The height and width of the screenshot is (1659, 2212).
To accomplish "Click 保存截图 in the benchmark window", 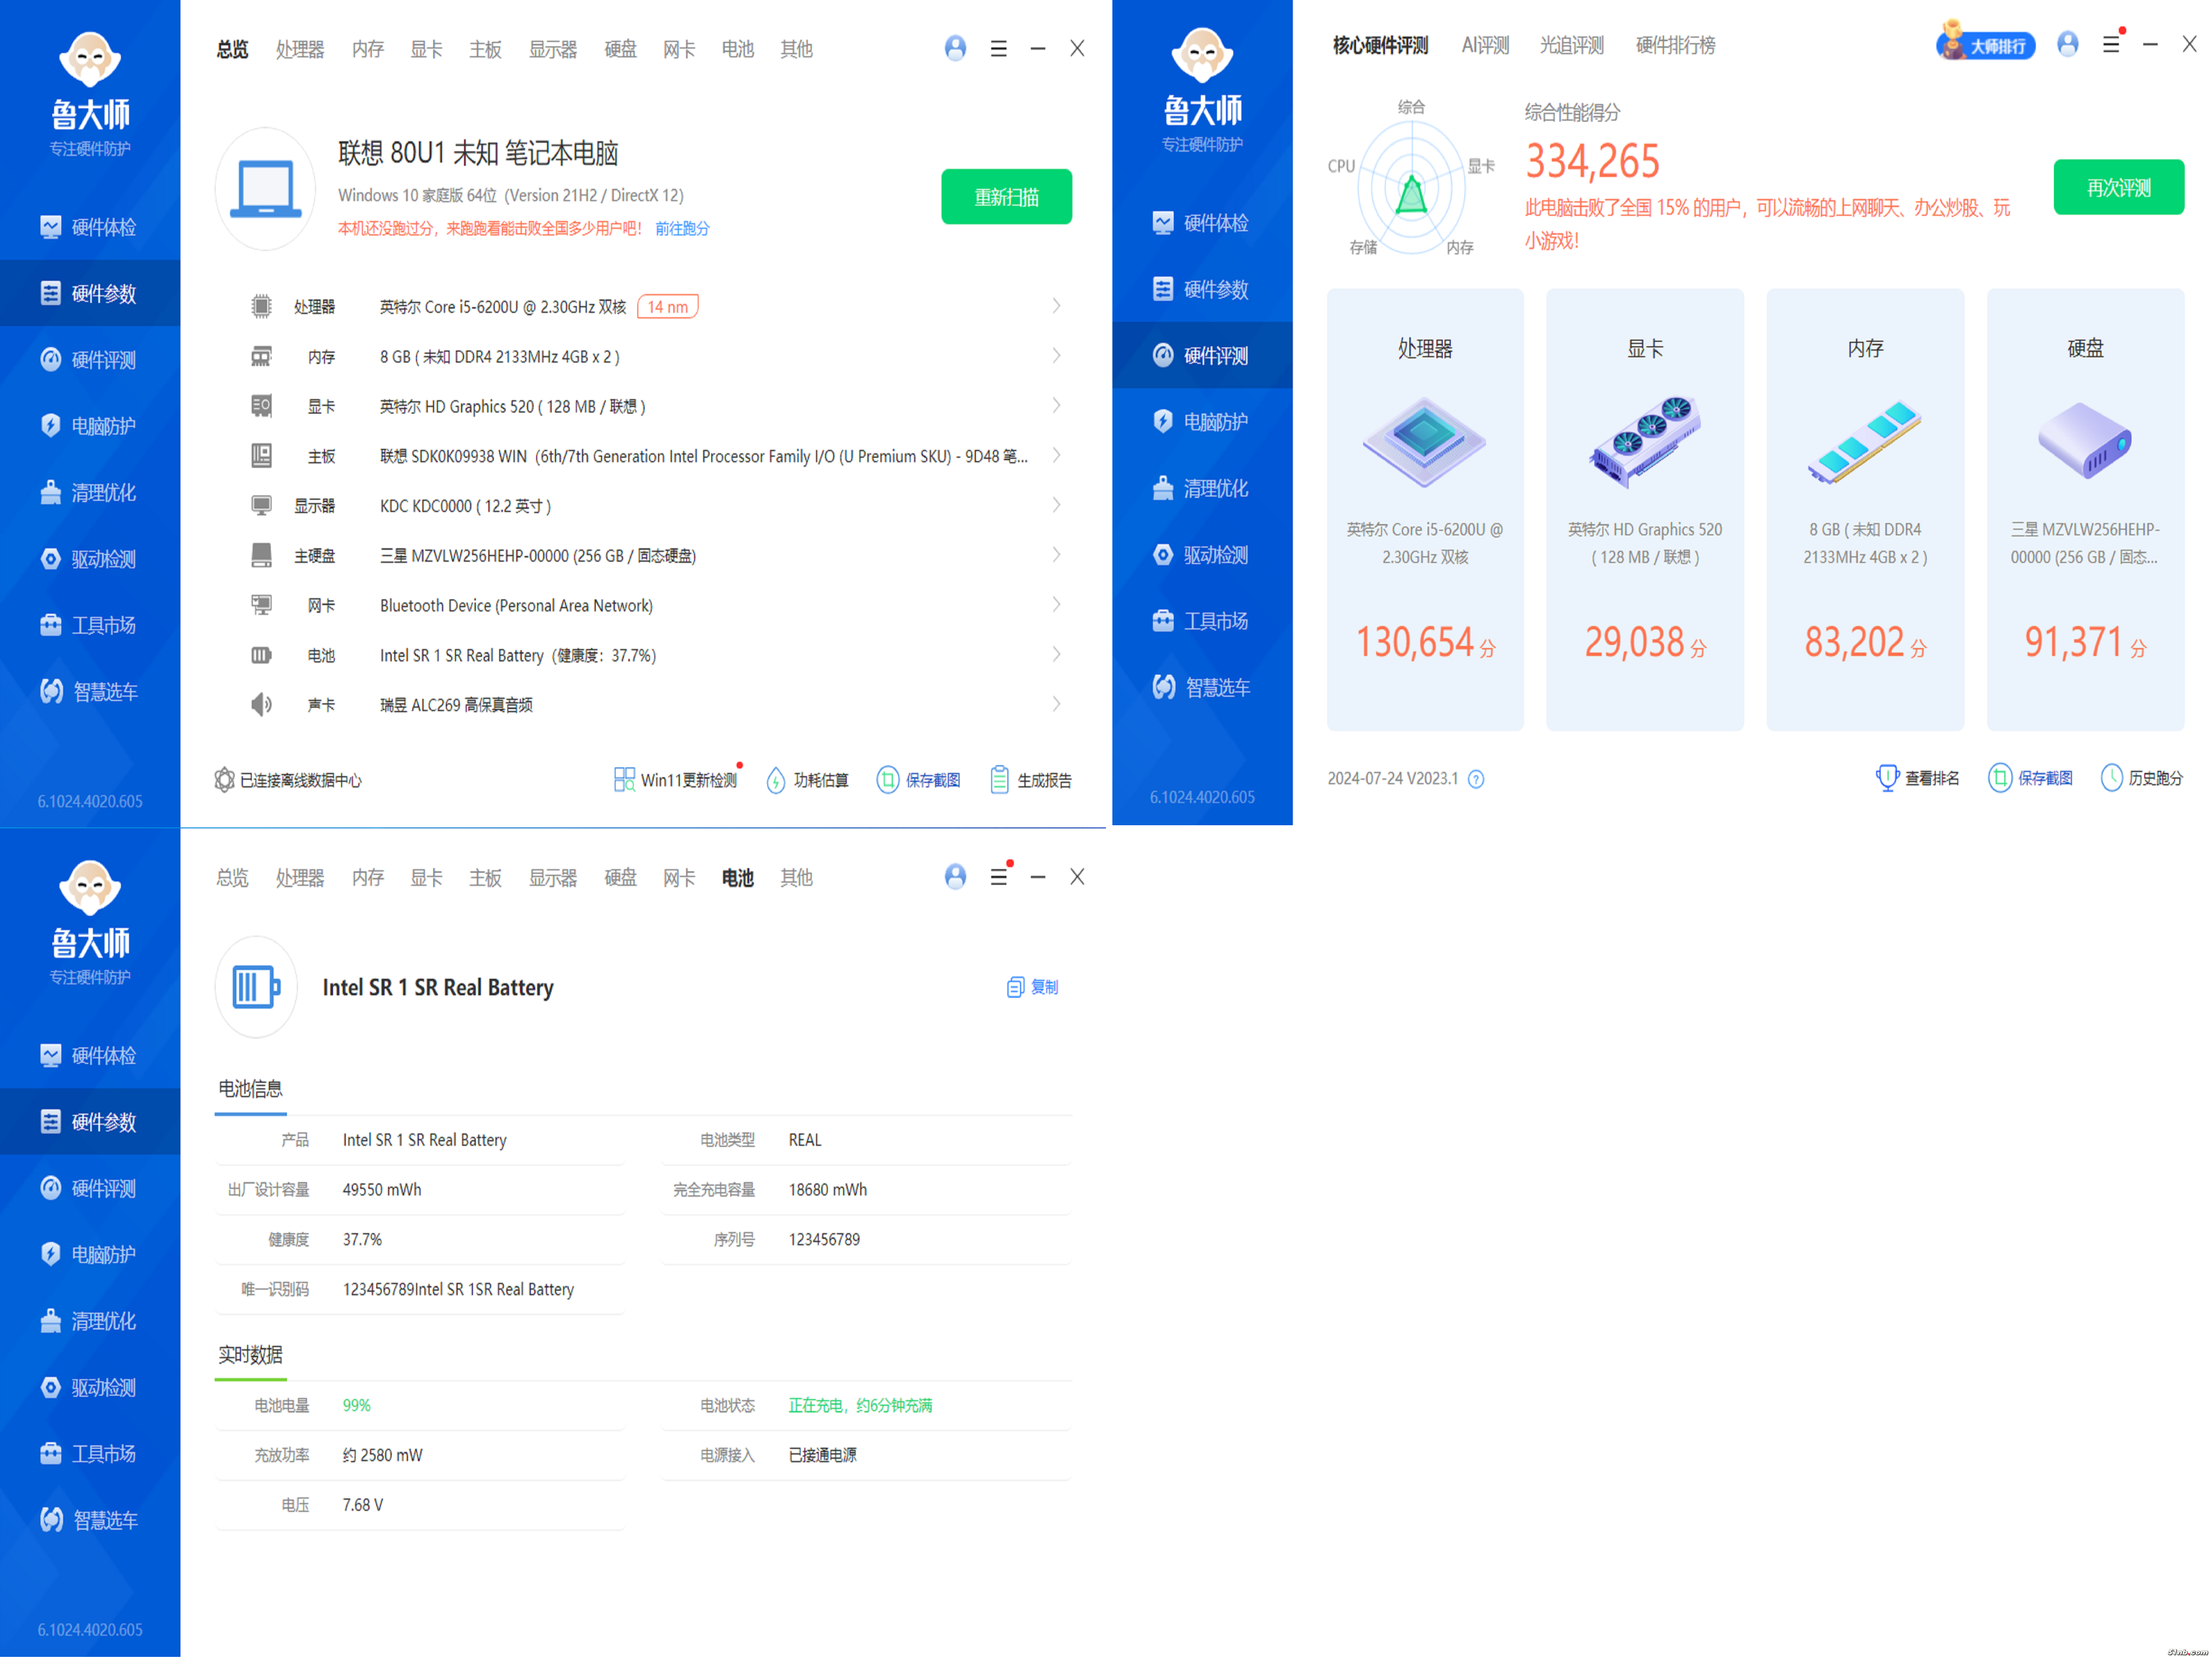I will (2030, 778).
